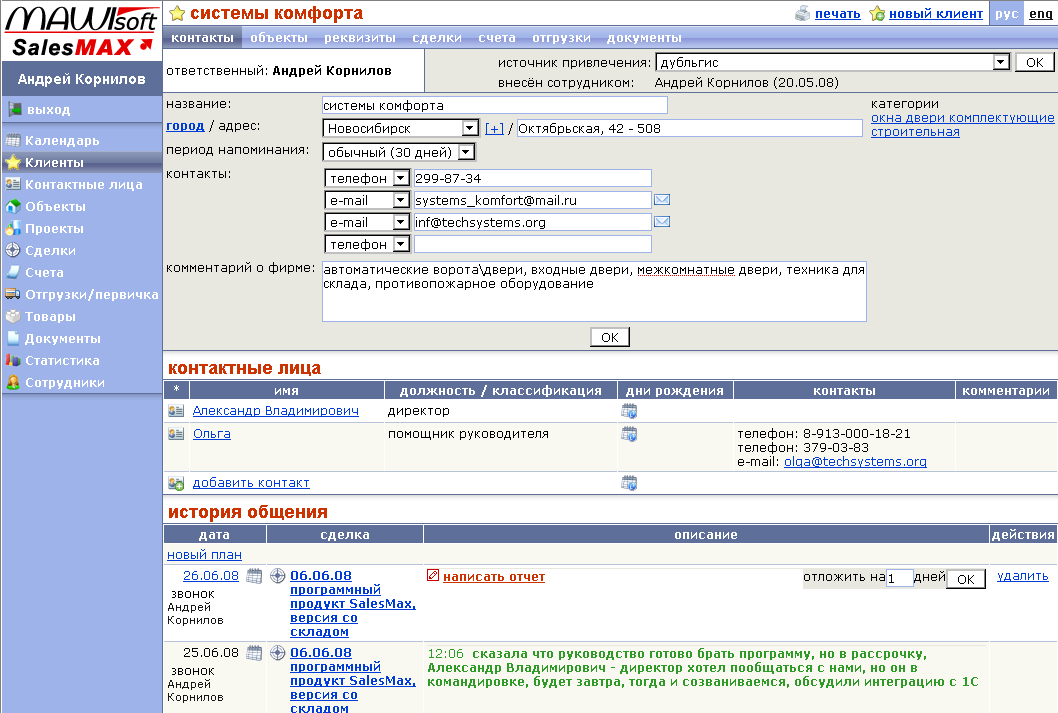Viewport: 1058px width, 713px height.
Task: Click OK beside источник привлечения
Action: coord(1034,63)
